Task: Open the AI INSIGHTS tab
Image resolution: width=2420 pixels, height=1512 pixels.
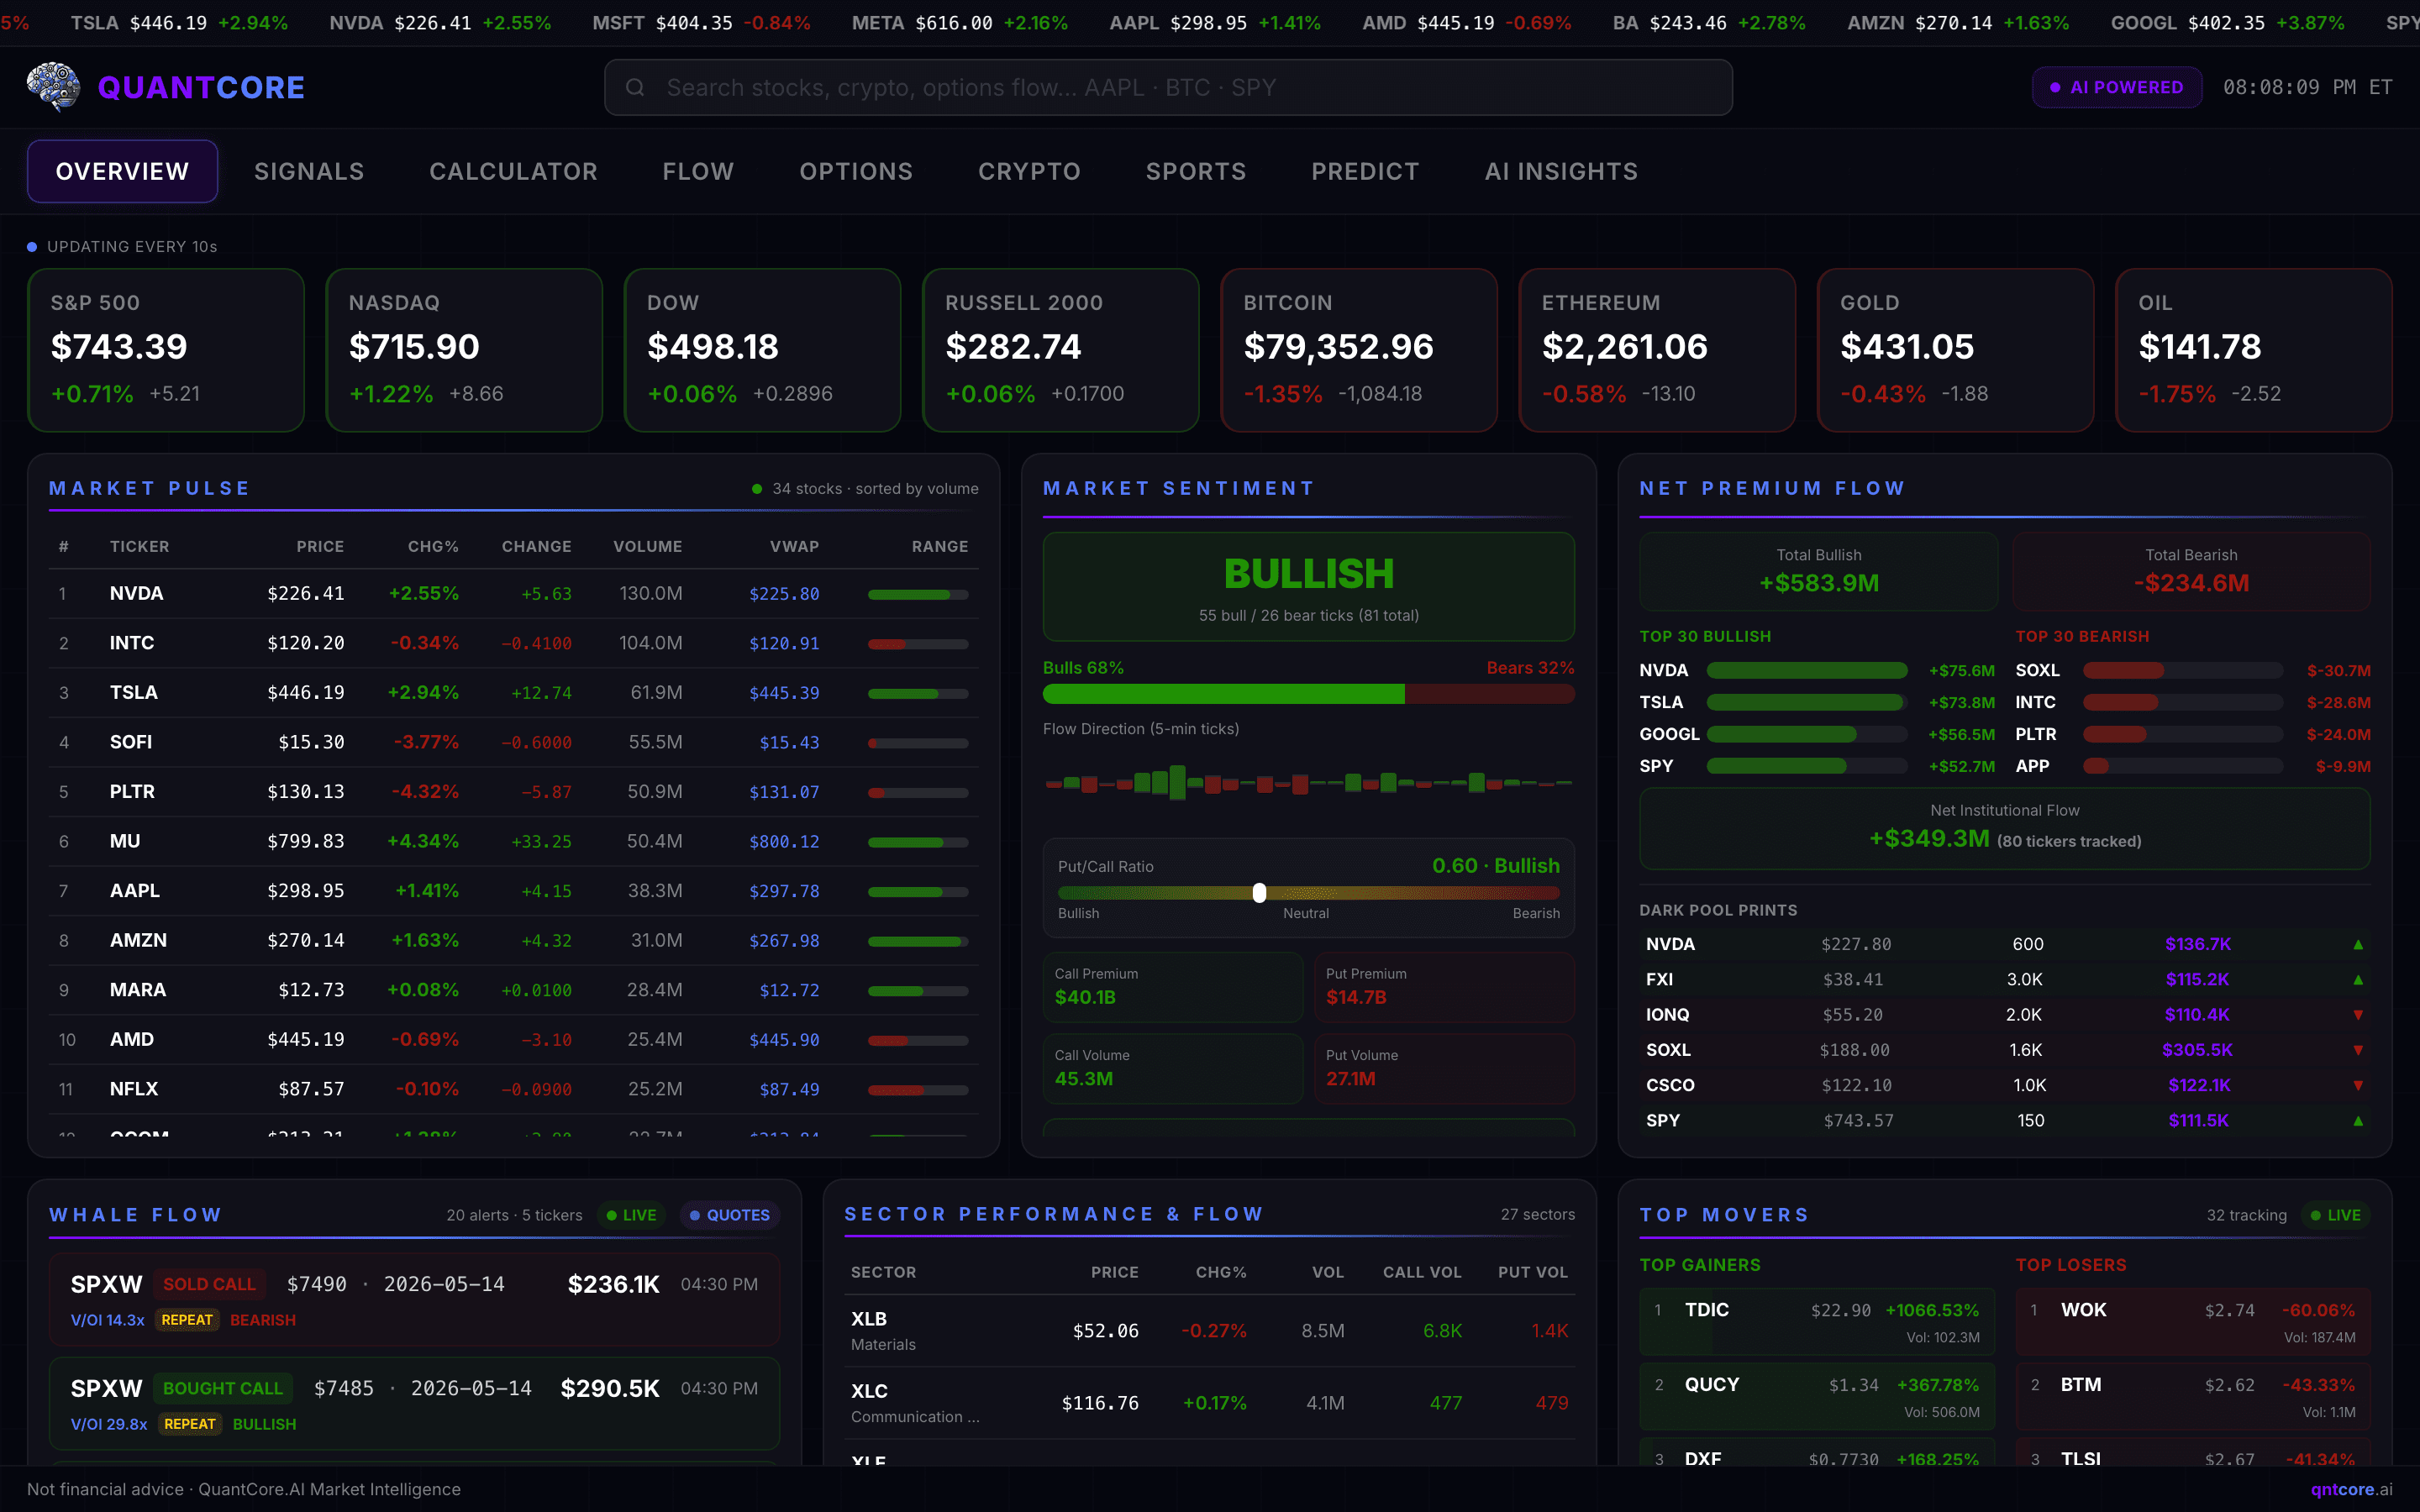Action: 1561,171
